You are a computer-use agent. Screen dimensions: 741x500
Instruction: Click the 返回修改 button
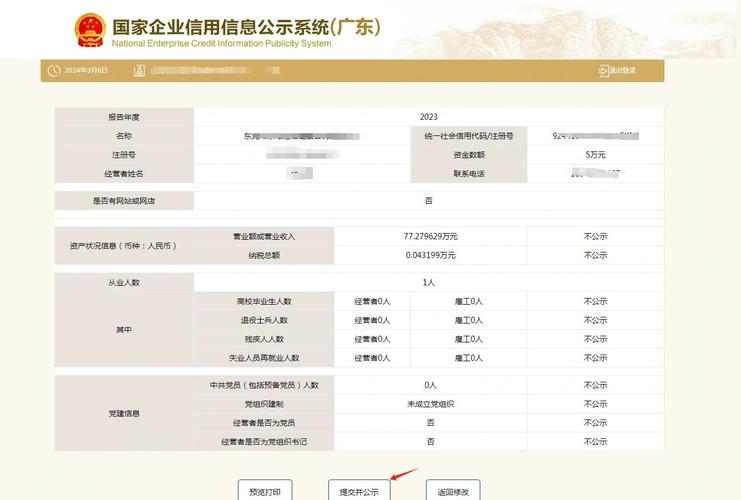453,491
